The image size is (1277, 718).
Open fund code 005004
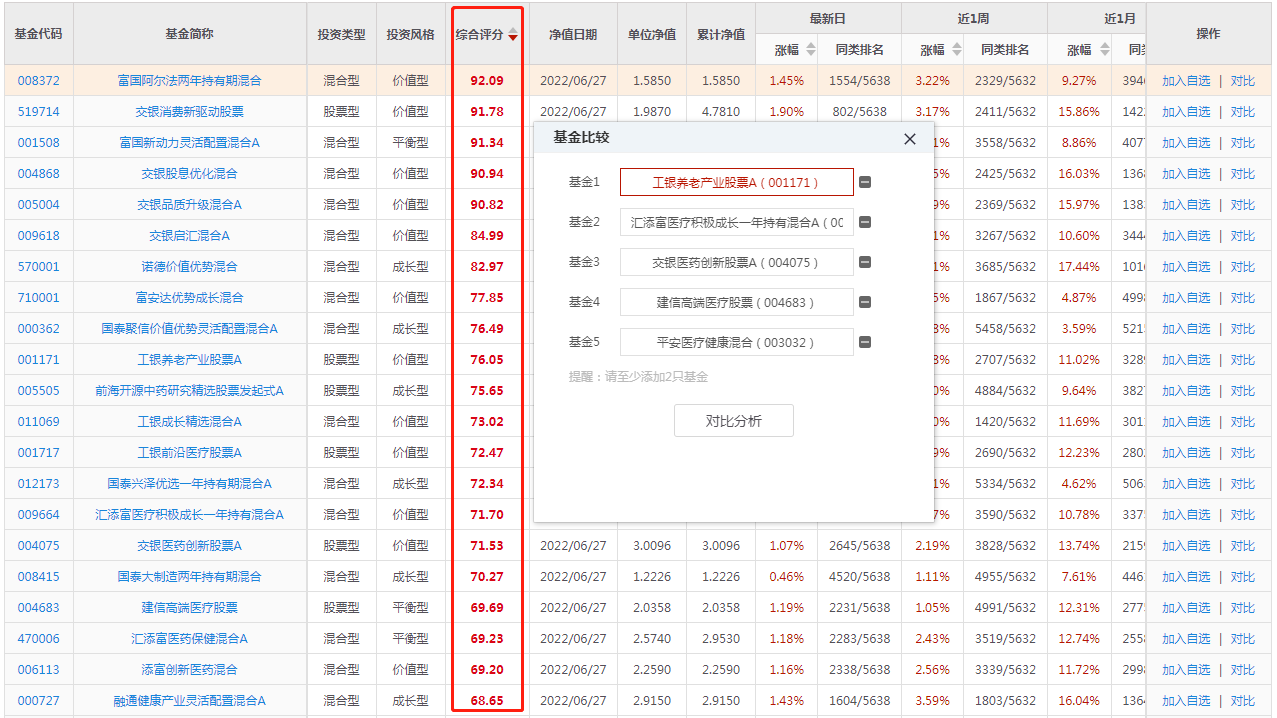38,205
